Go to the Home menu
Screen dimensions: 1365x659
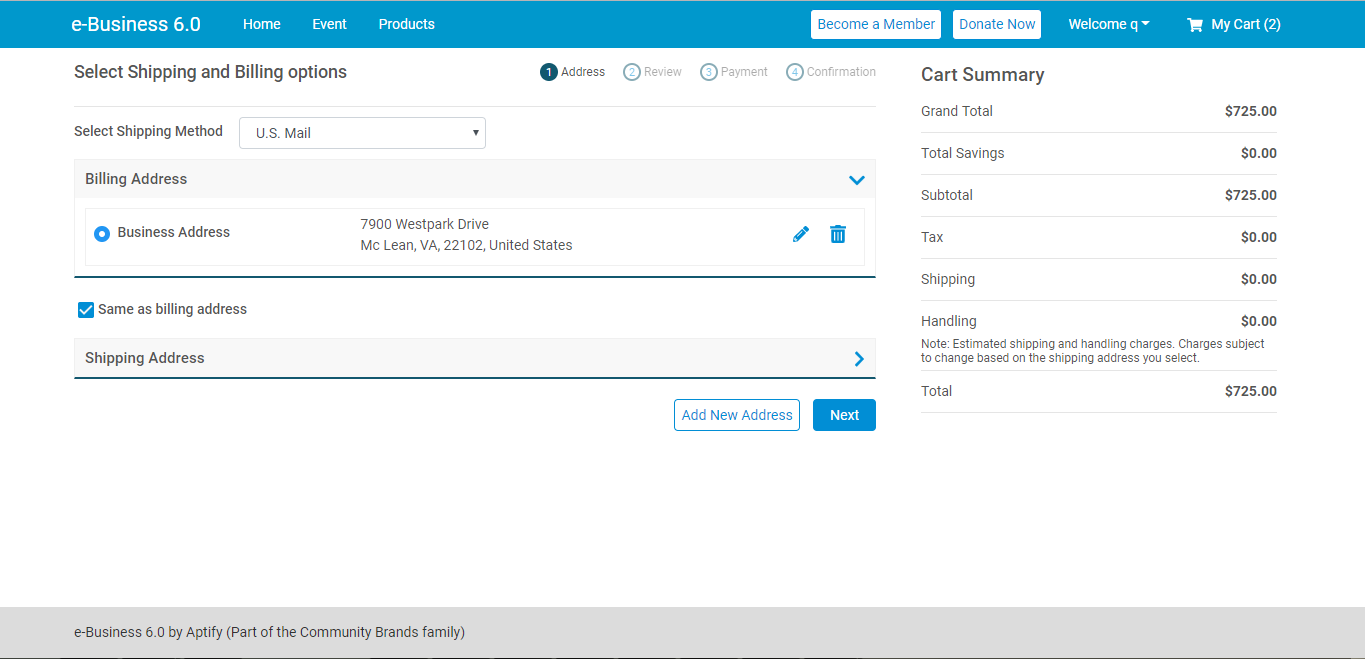262,24
